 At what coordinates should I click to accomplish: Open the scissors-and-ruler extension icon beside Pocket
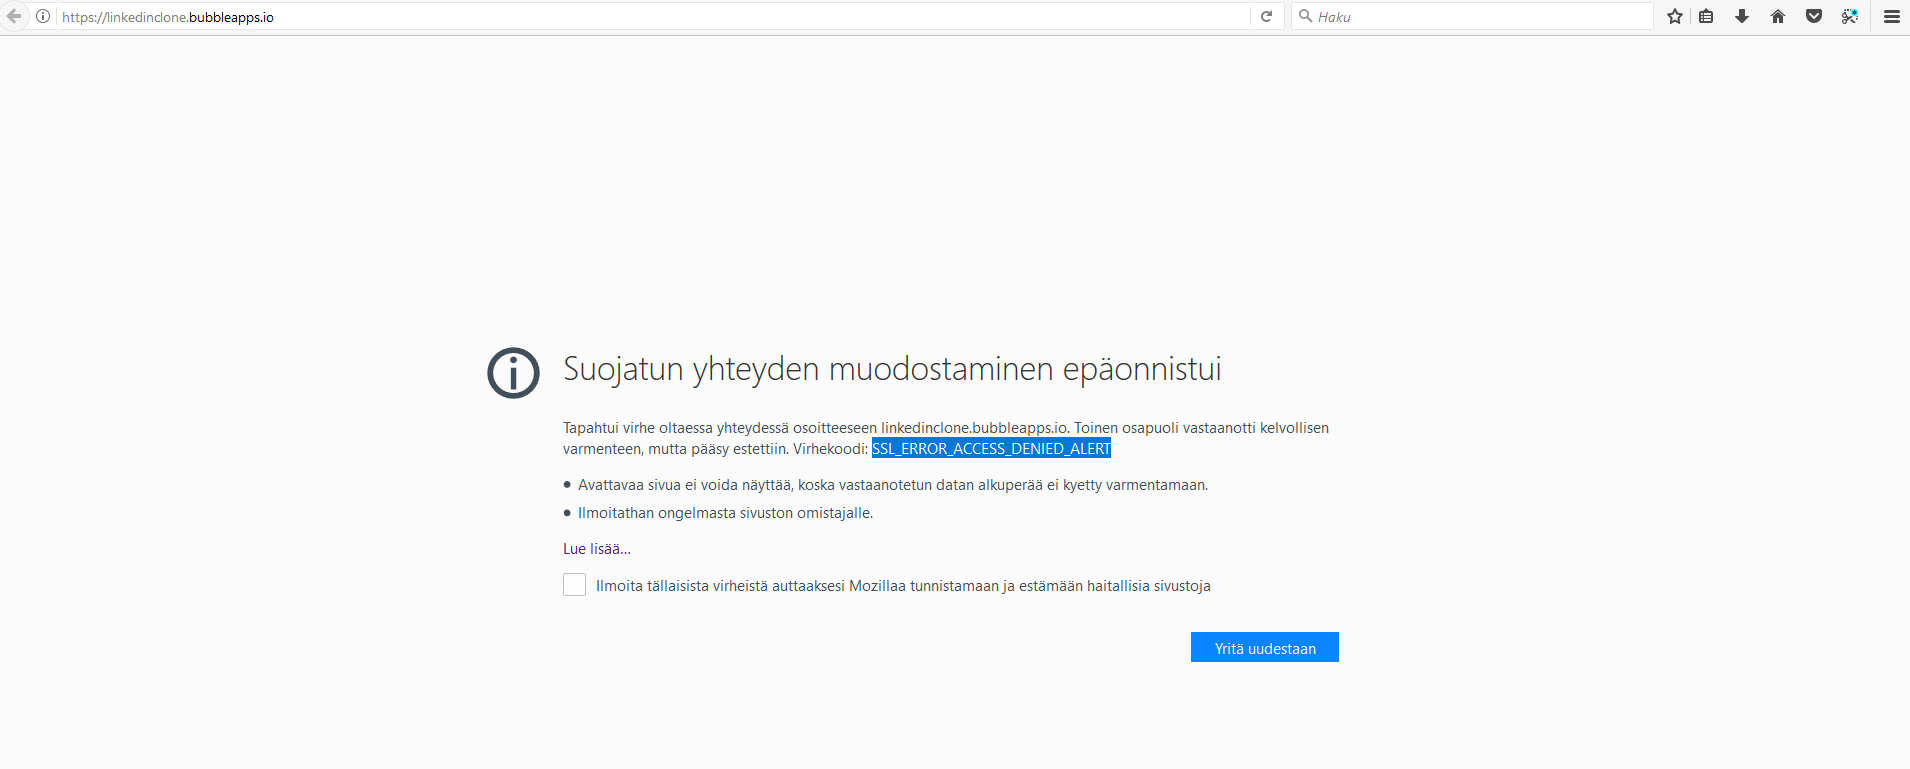[1850, 16]
